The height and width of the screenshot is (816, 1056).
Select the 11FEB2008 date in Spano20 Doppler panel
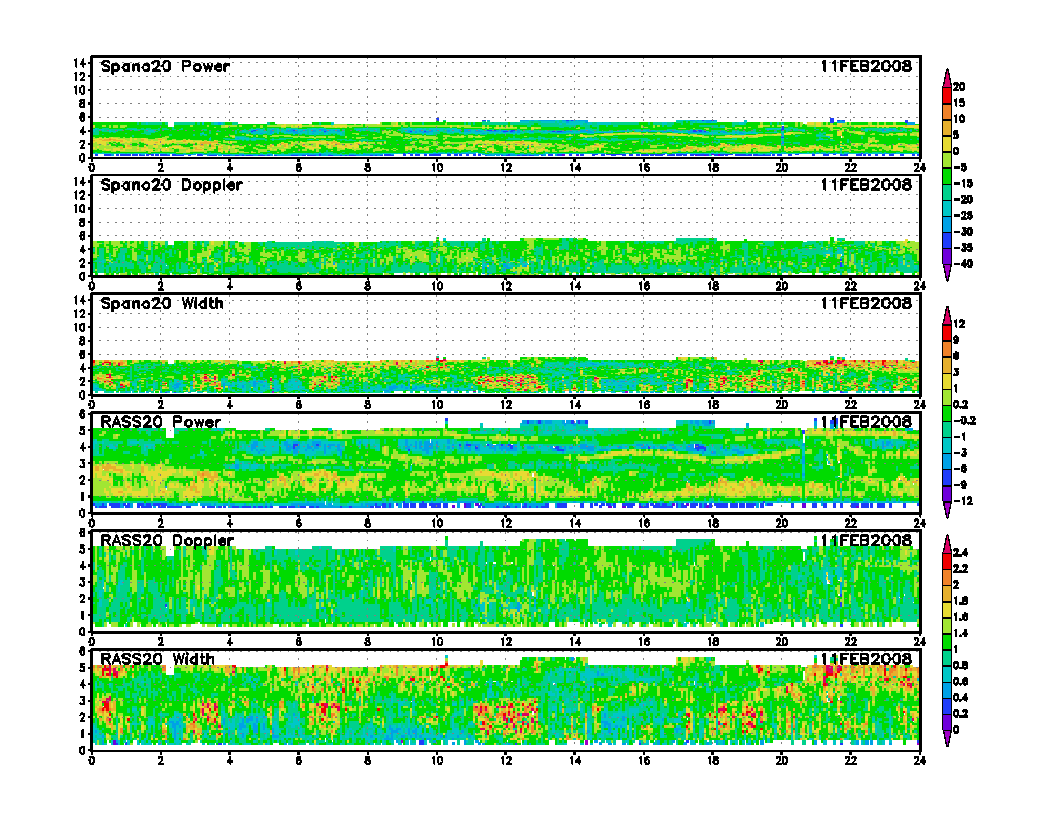click(866, 184)
